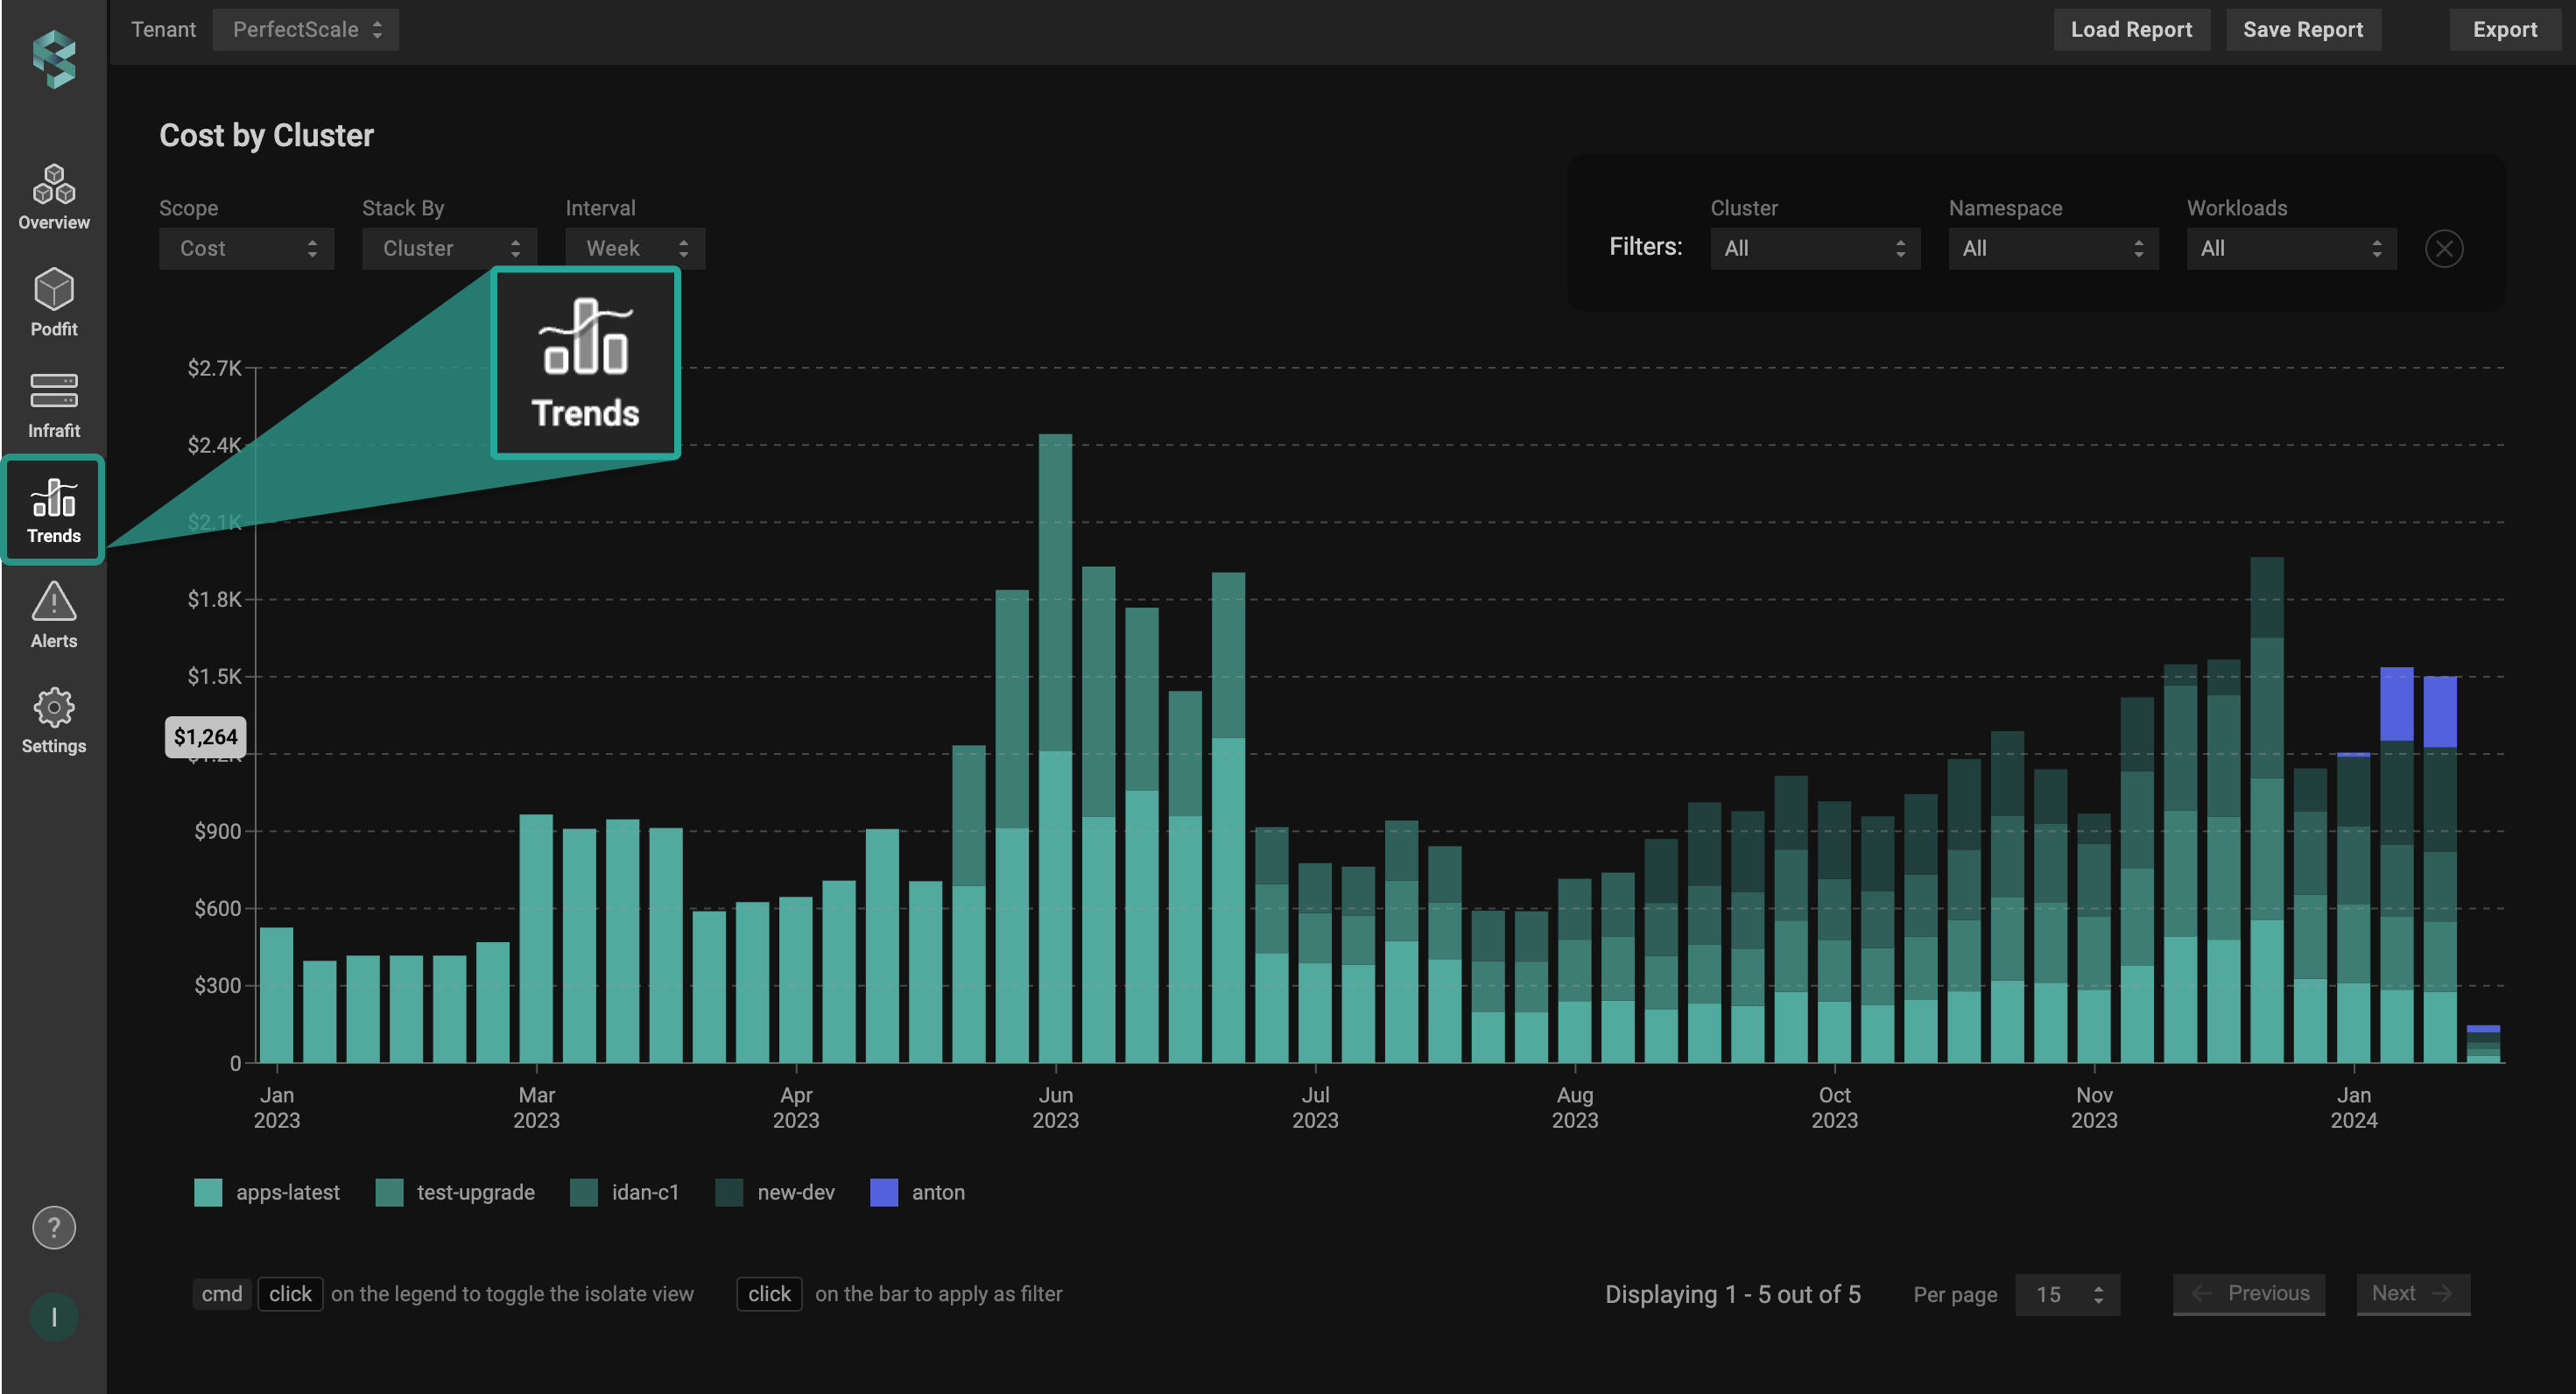This screenshot has height=1394, width=2576.
Task: Toggle test-upgrade legend series
Action: tap(475, 1192)
